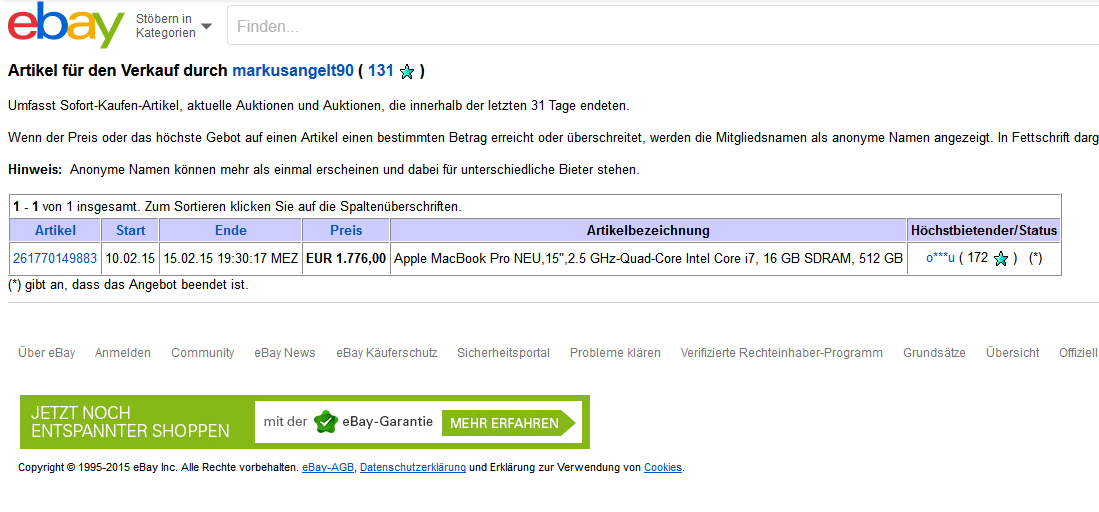Go to Anmelden in footer navigation

pos(123,353)
